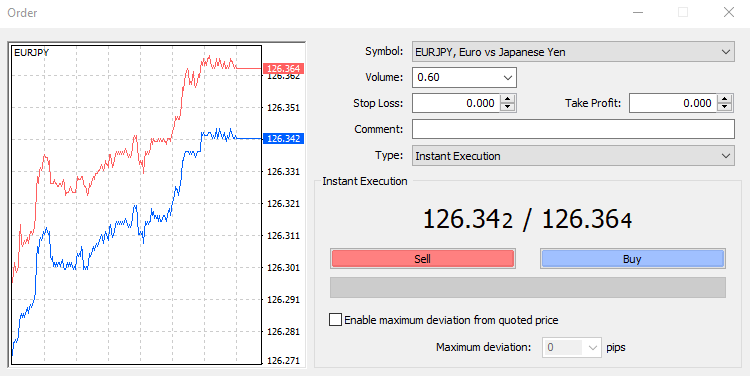Click the 126.301 price axis label

pos(283,267)
